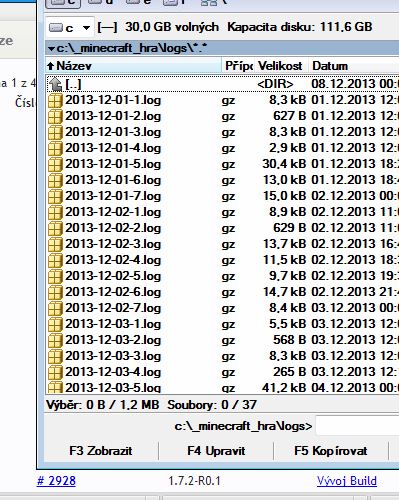Click file name 2013-12-03-2.log

113,340
